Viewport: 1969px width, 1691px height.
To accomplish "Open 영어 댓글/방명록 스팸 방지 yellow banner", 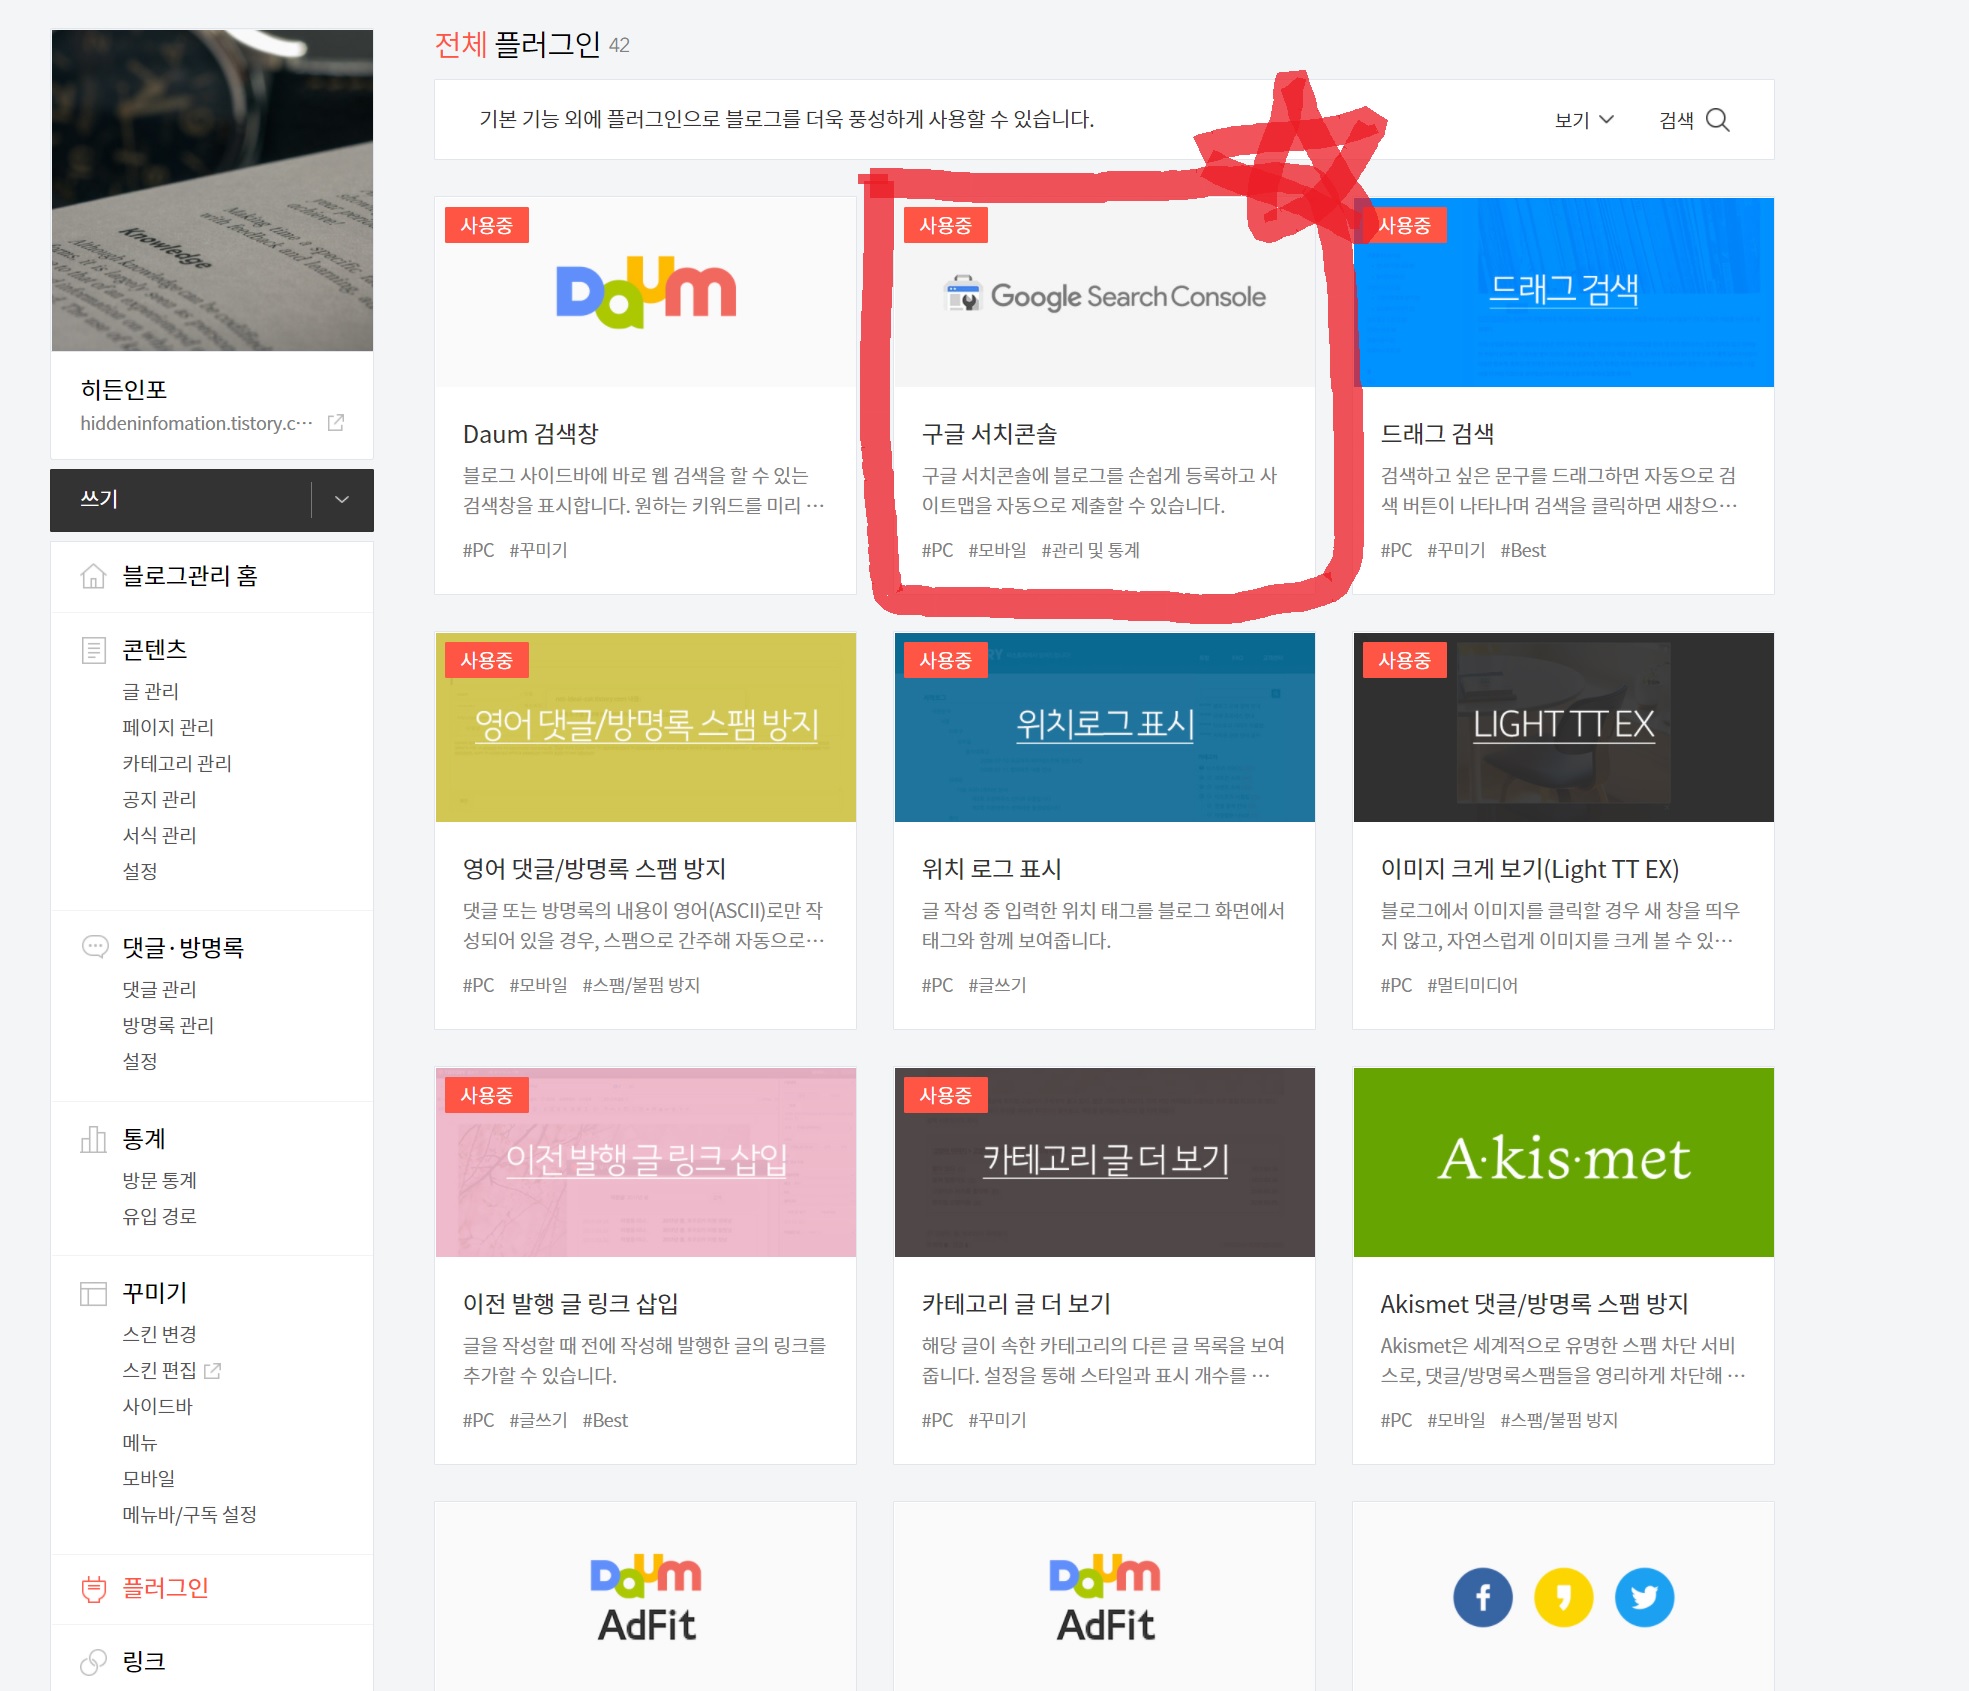I will point(646,727).
